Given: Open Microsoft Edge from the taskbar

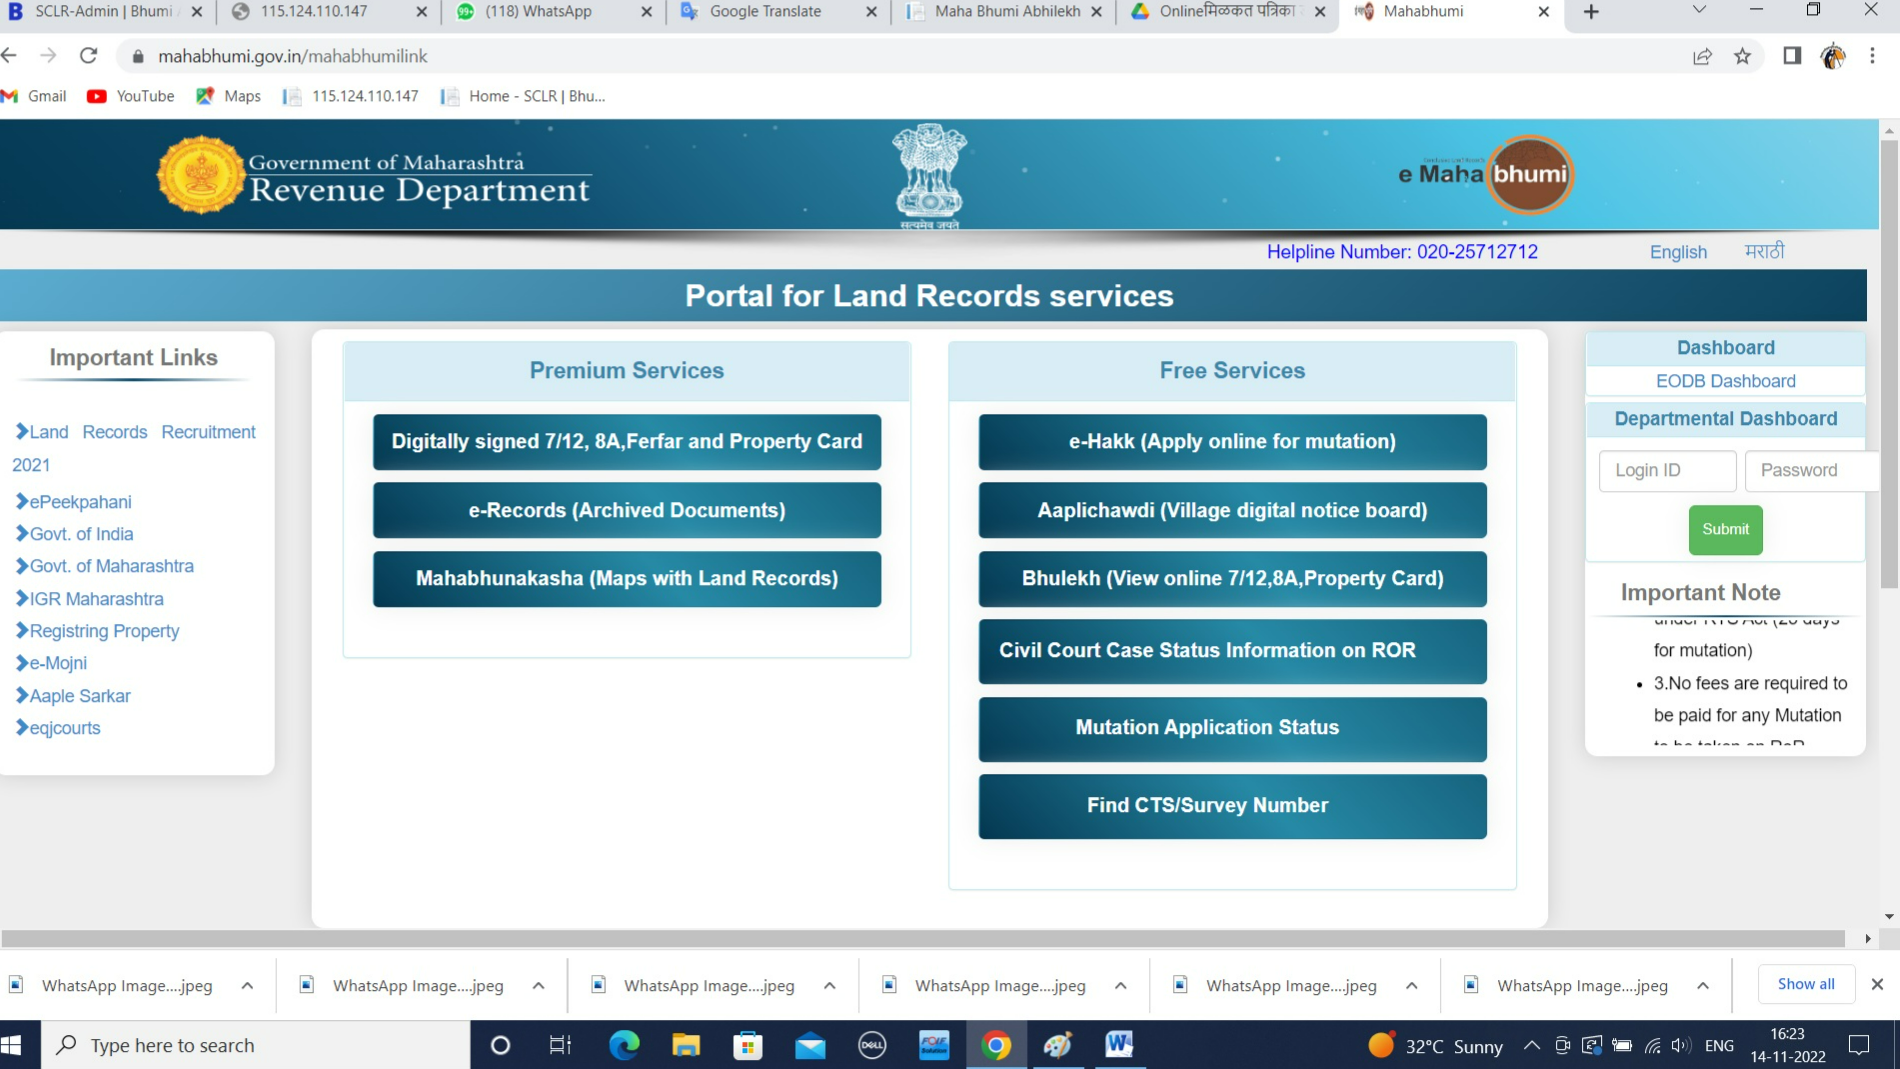Looking at the screenshot, I should 624,1045.
